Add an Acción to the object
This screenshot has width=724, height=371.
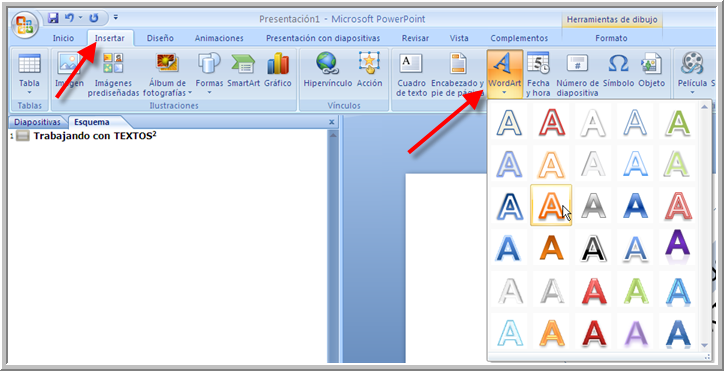coord(369,70)
